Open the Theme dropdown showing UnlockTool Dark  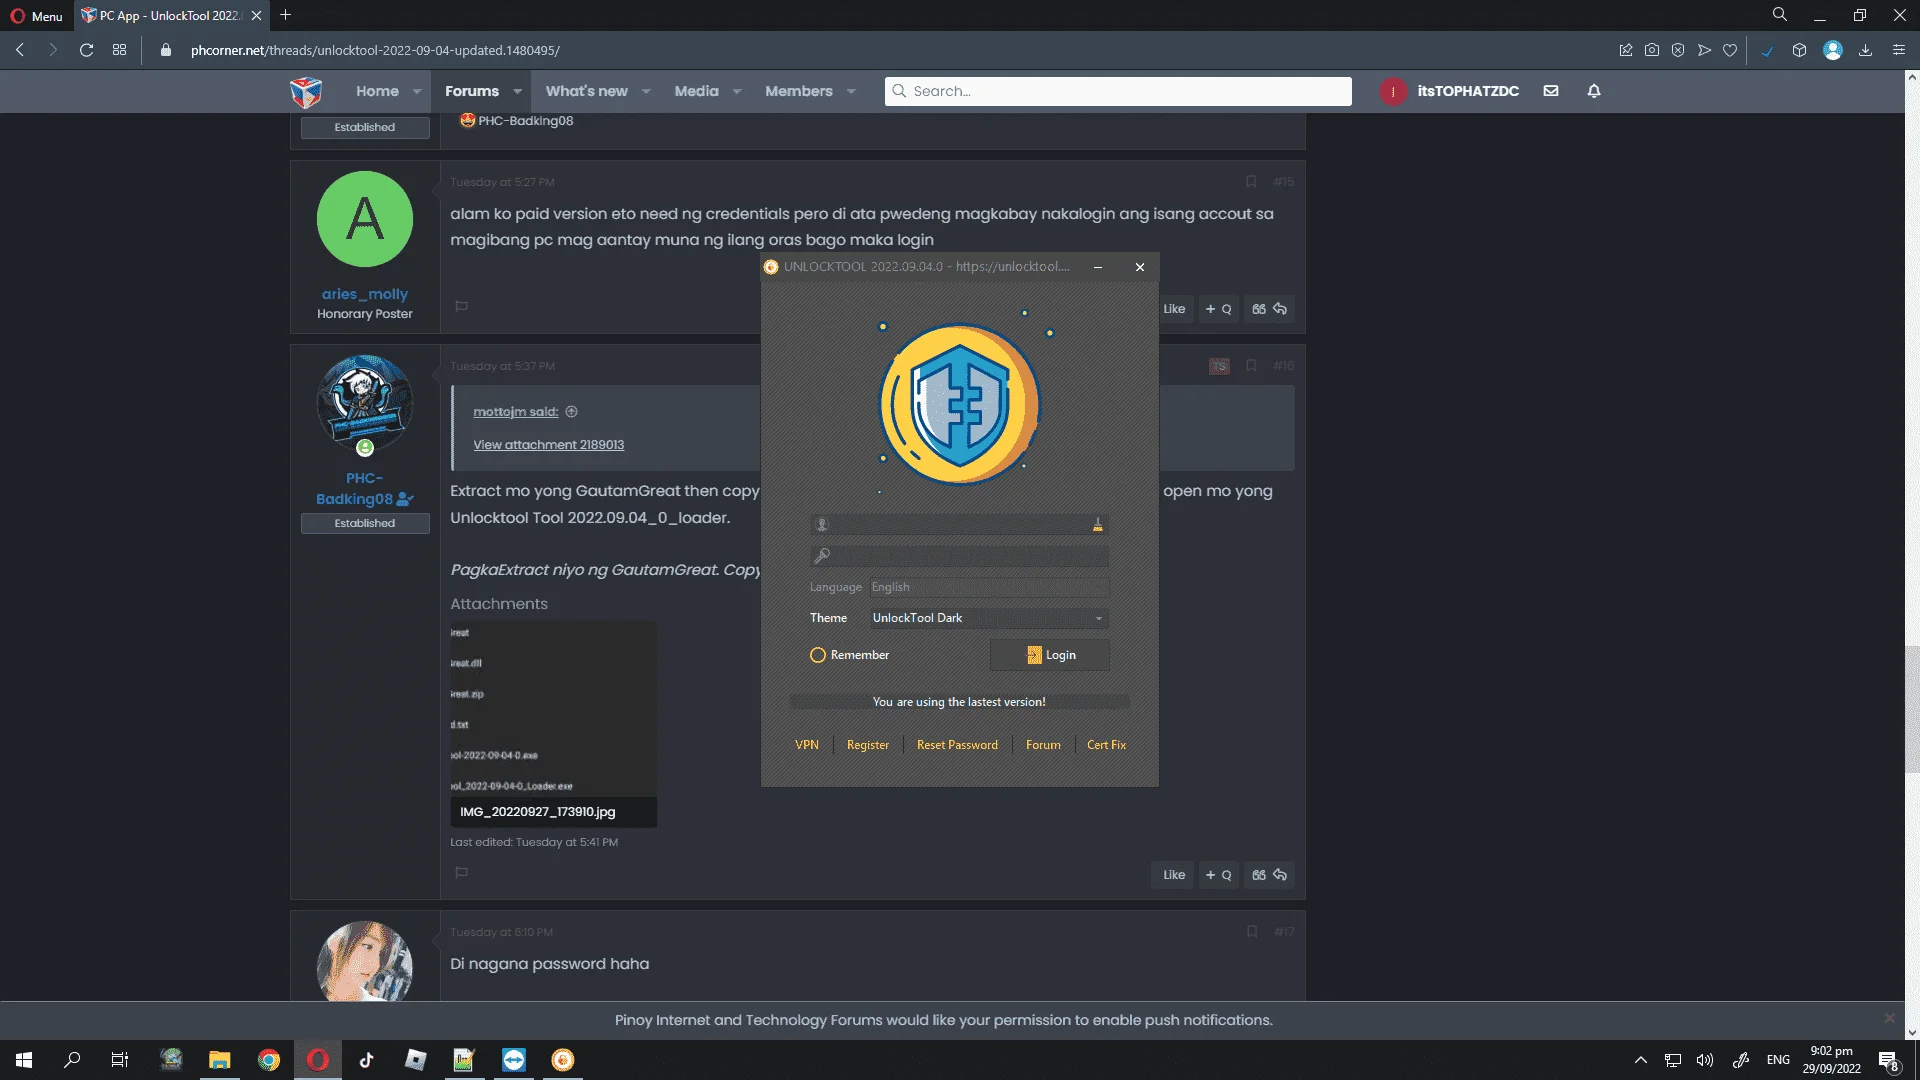pos(989,618)
